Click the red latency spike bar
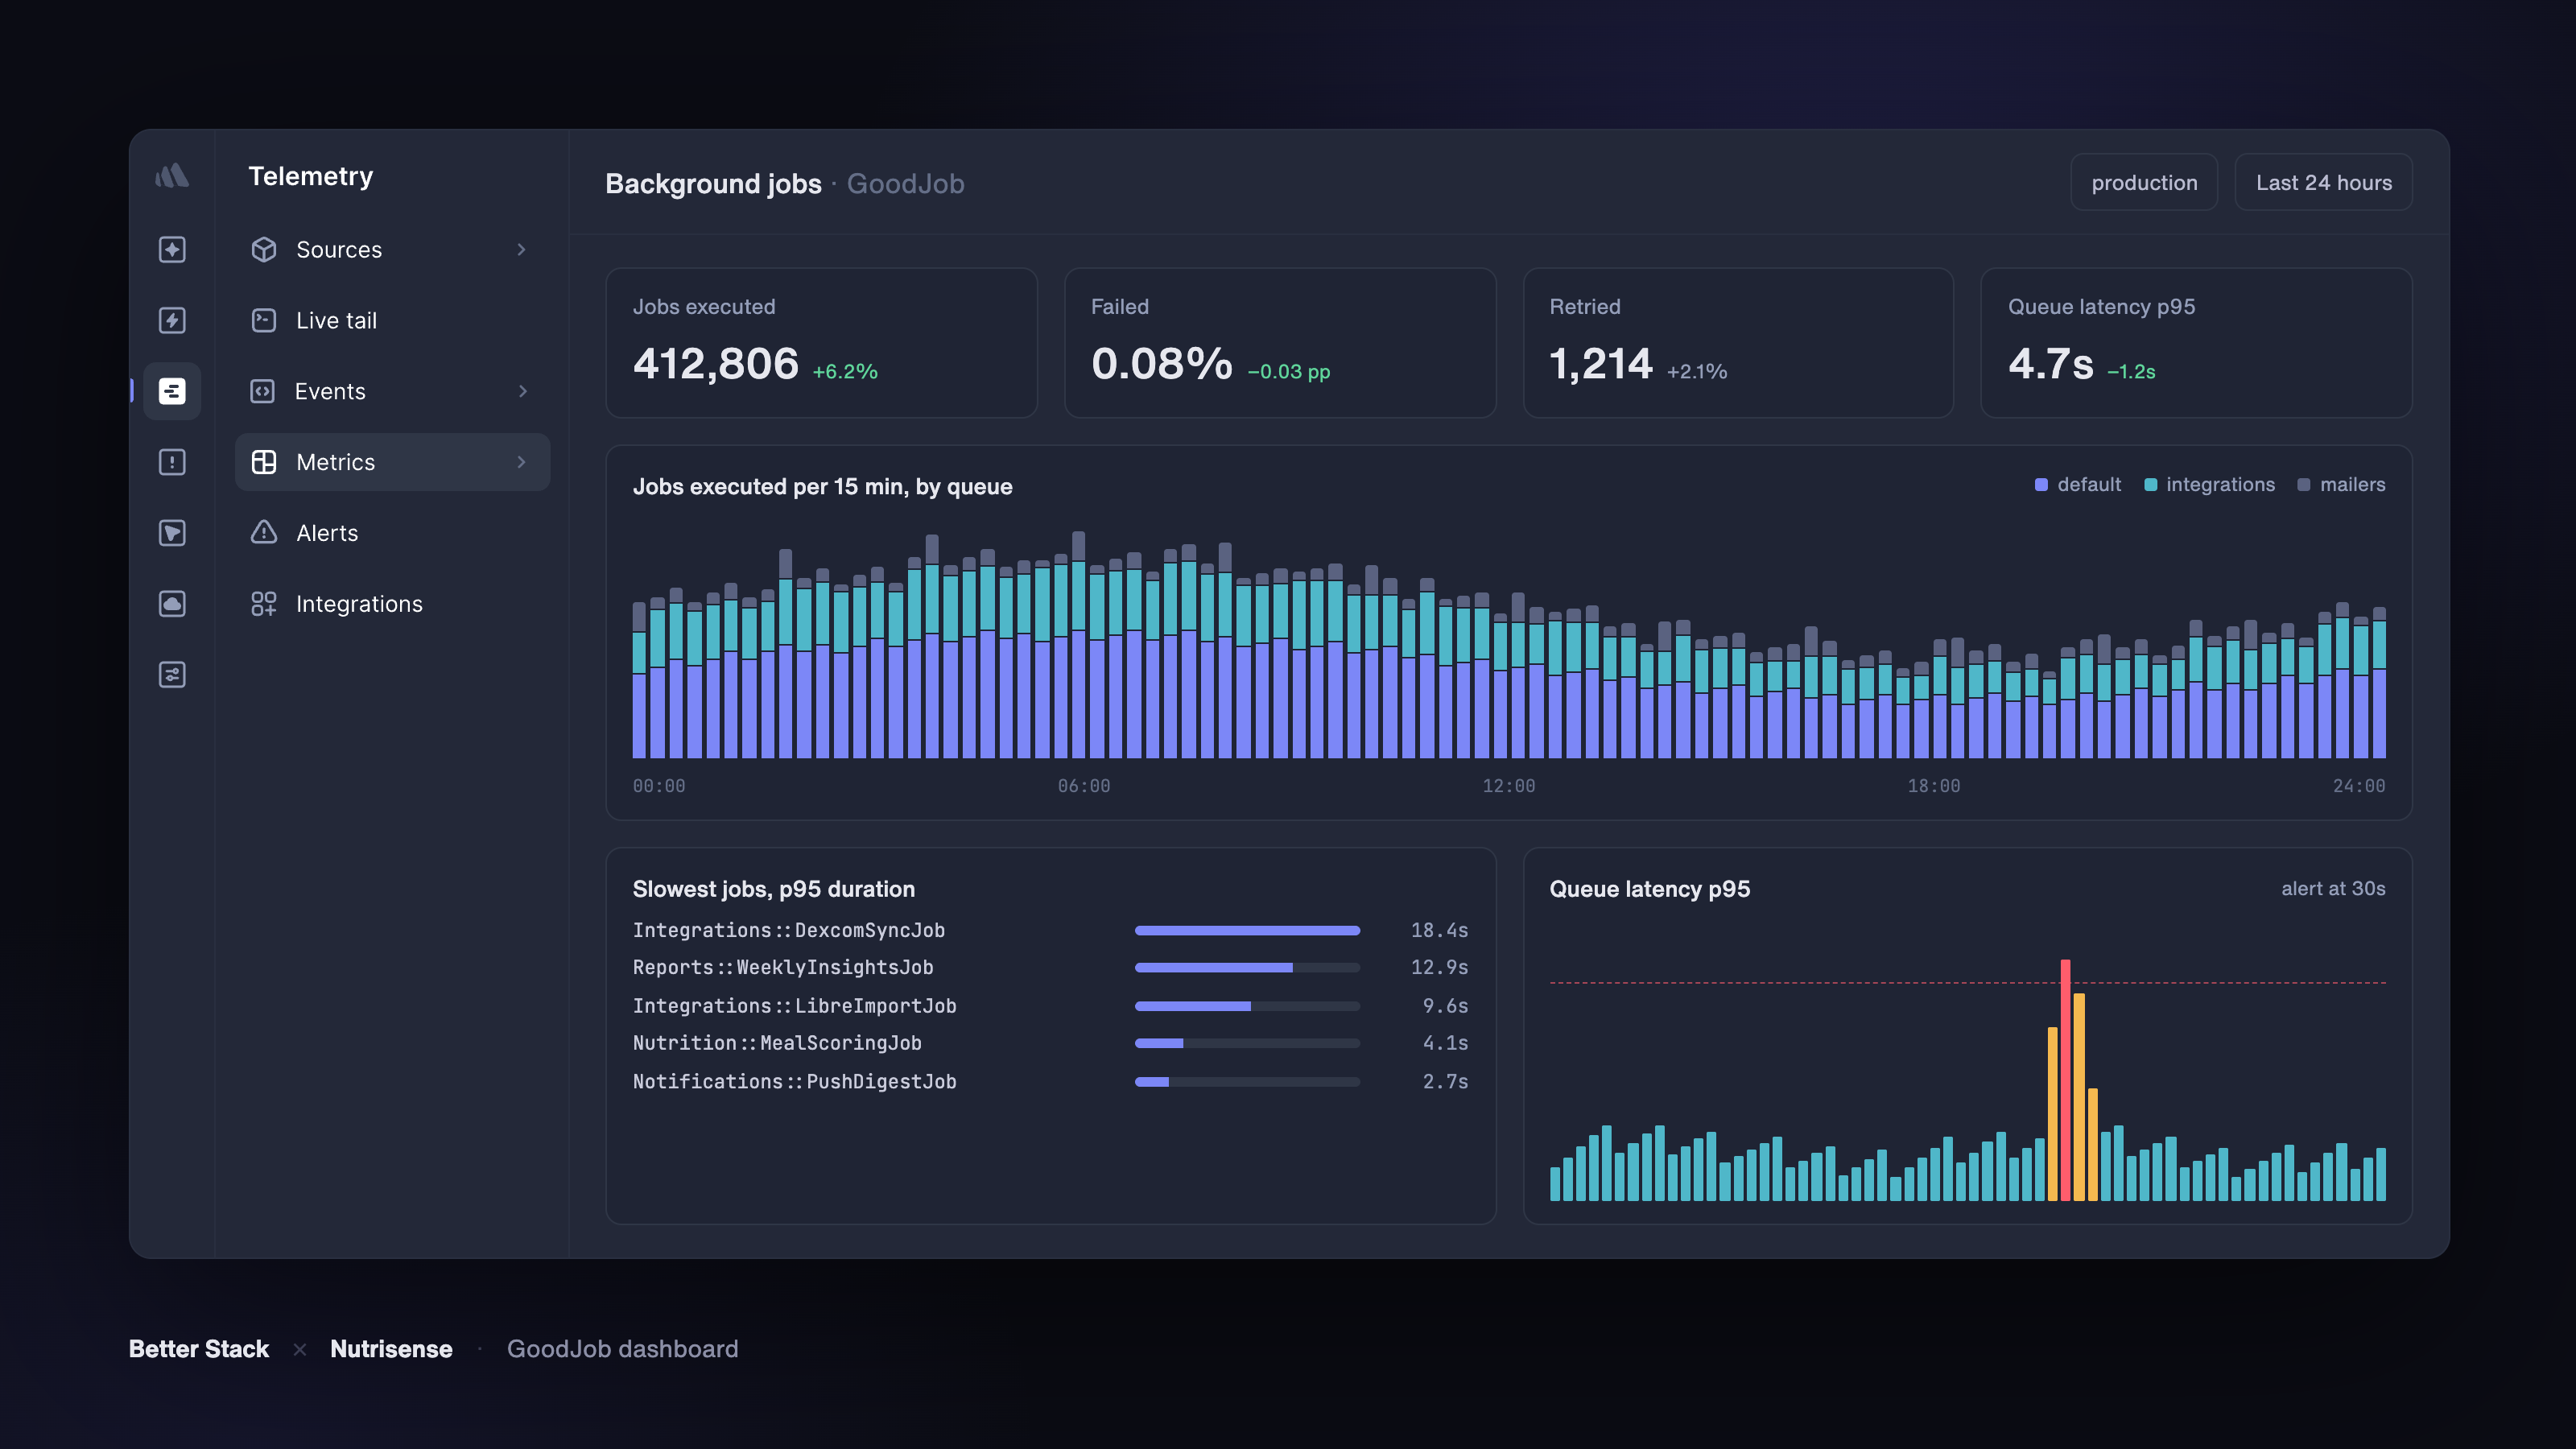The image size is (2576, 1449). coord(2065,1080)
